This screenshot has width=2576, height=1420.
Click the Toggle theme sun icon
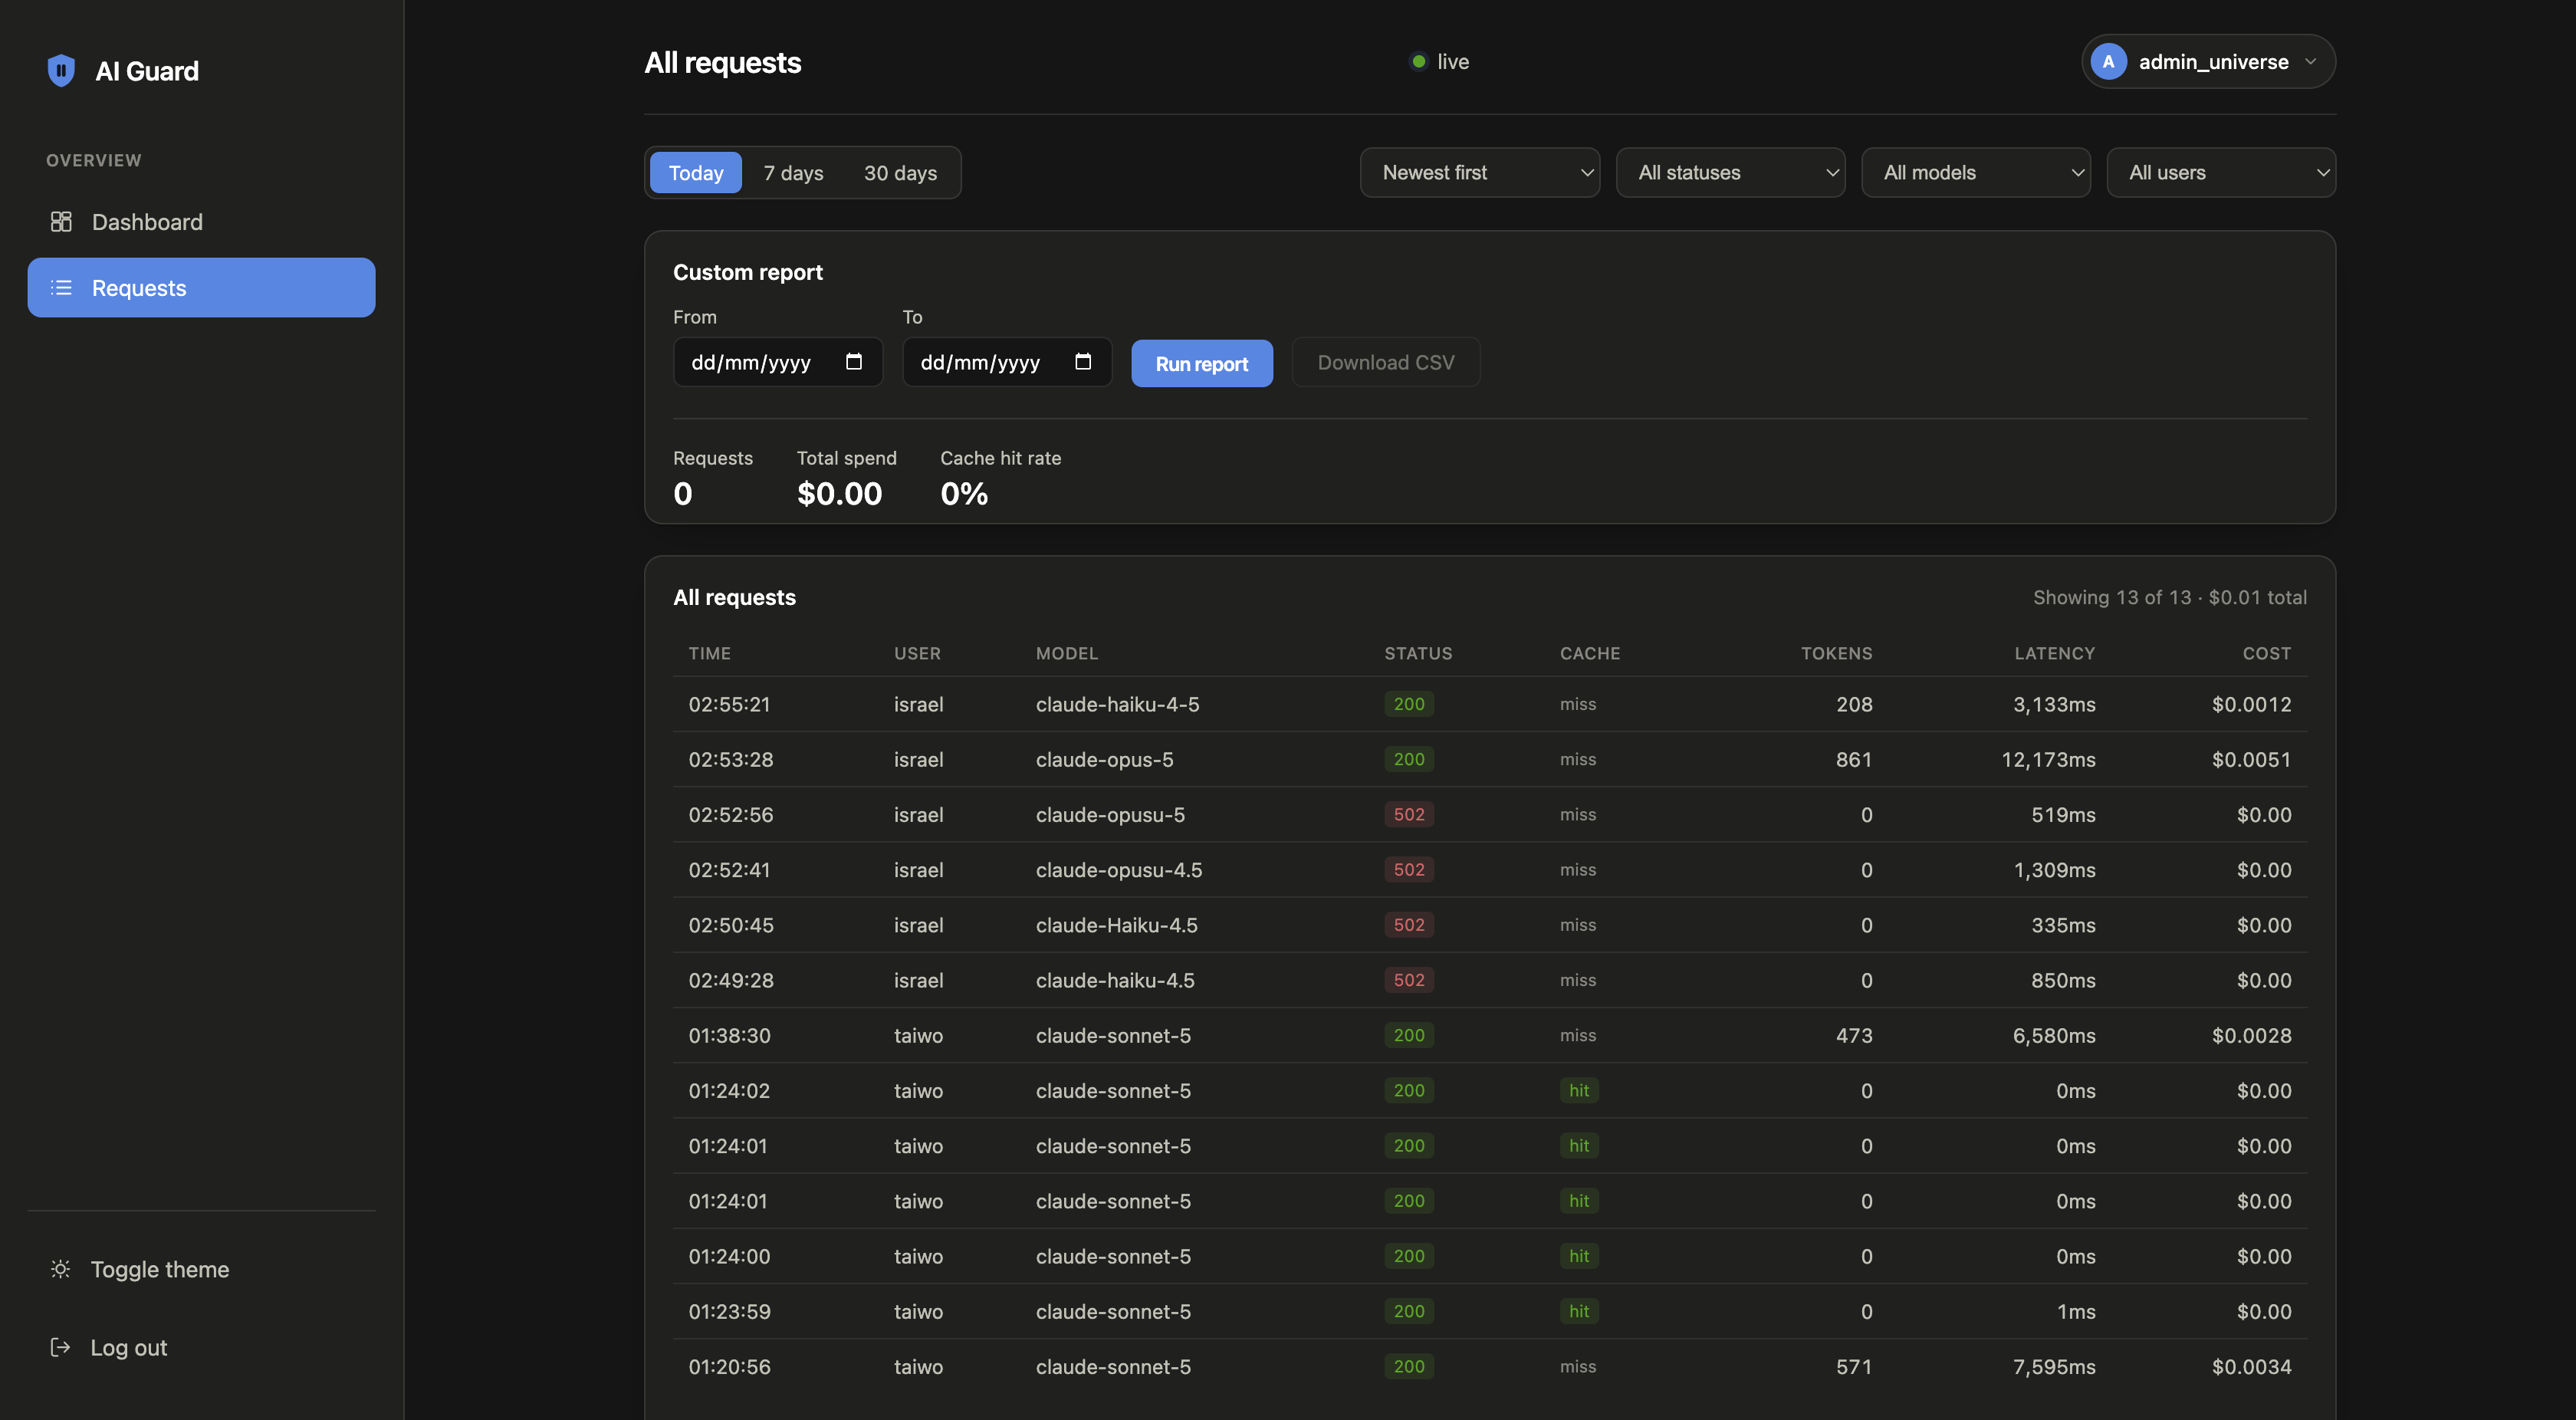60,1269
